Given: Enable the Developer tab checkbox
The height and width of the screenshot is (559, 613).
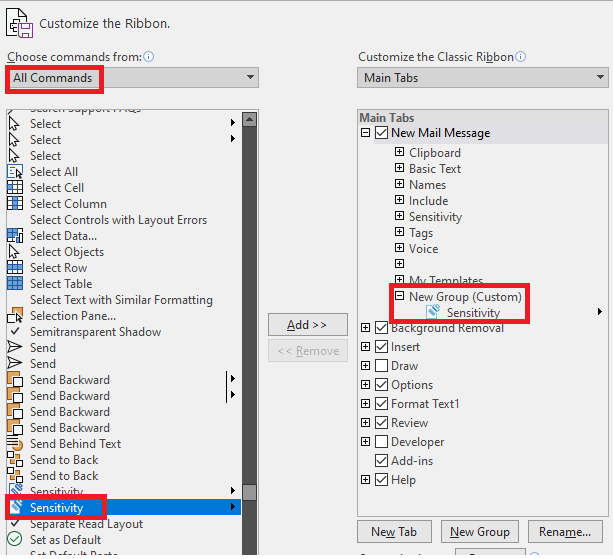Looking at the screenshot, I should pos(381,442).
